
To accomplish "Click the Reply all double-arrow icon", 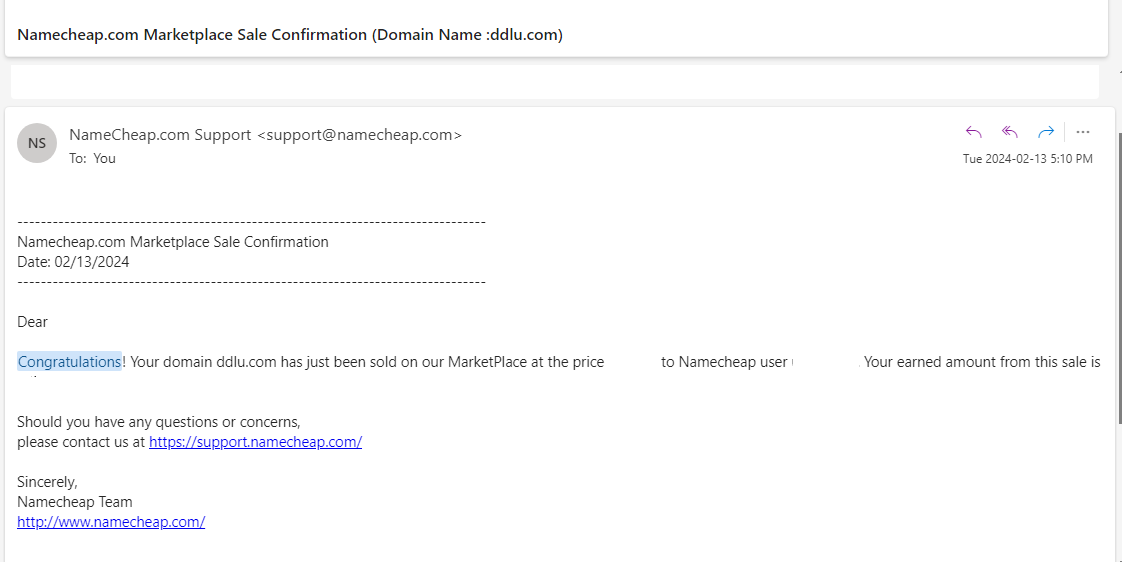I will 1010,132.
